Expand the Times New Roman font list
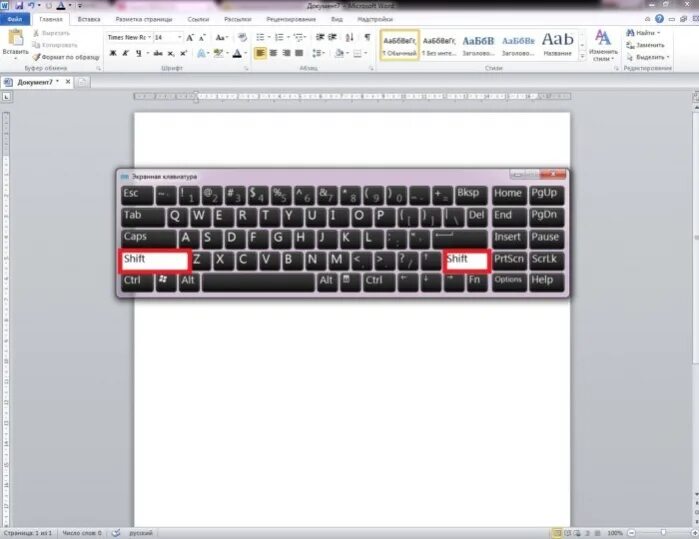Viewport: 699px width, 539px height. click(149, 37)
